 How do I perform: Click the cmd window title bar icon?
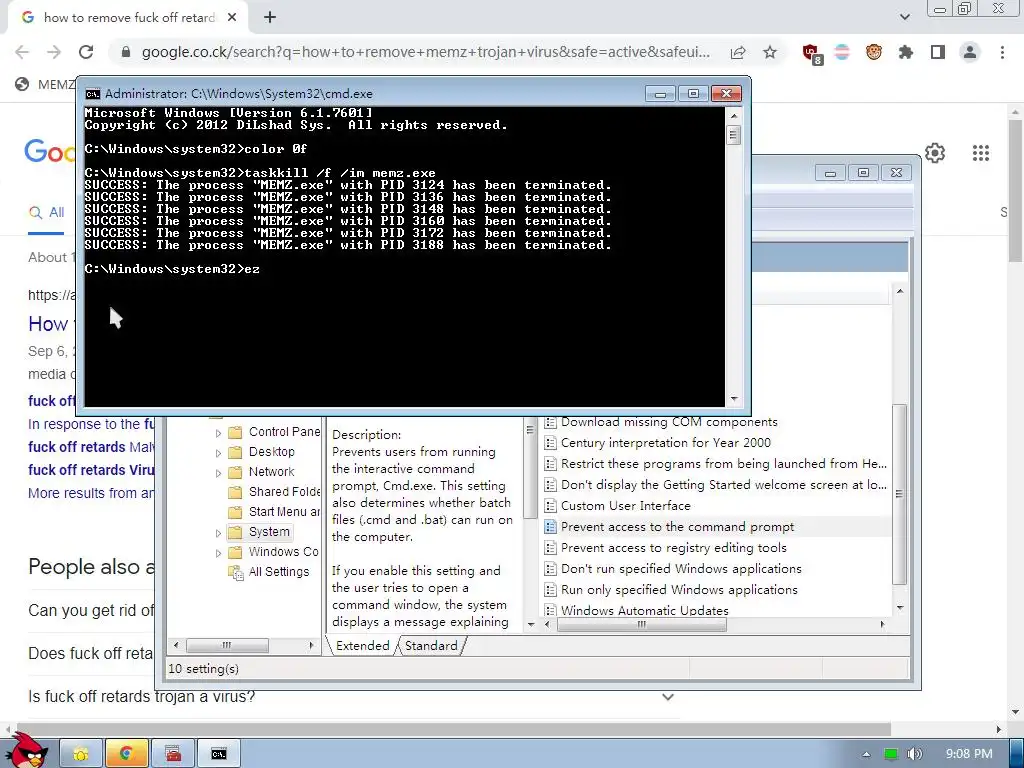(x=93, y=94)
